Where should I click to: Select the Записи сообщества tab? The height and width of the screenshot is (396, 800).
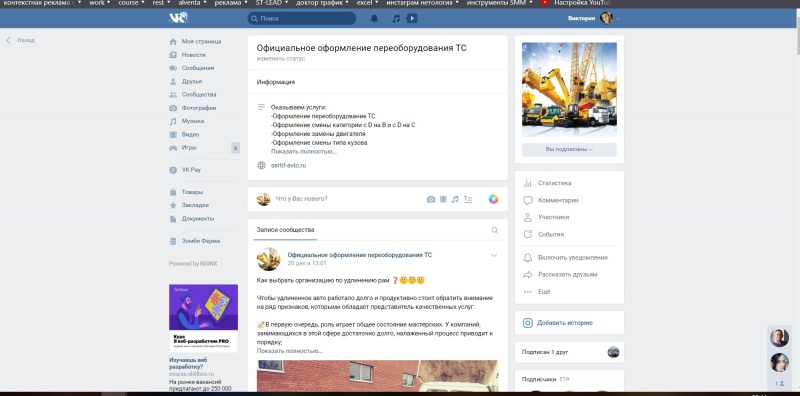[285, 230]
